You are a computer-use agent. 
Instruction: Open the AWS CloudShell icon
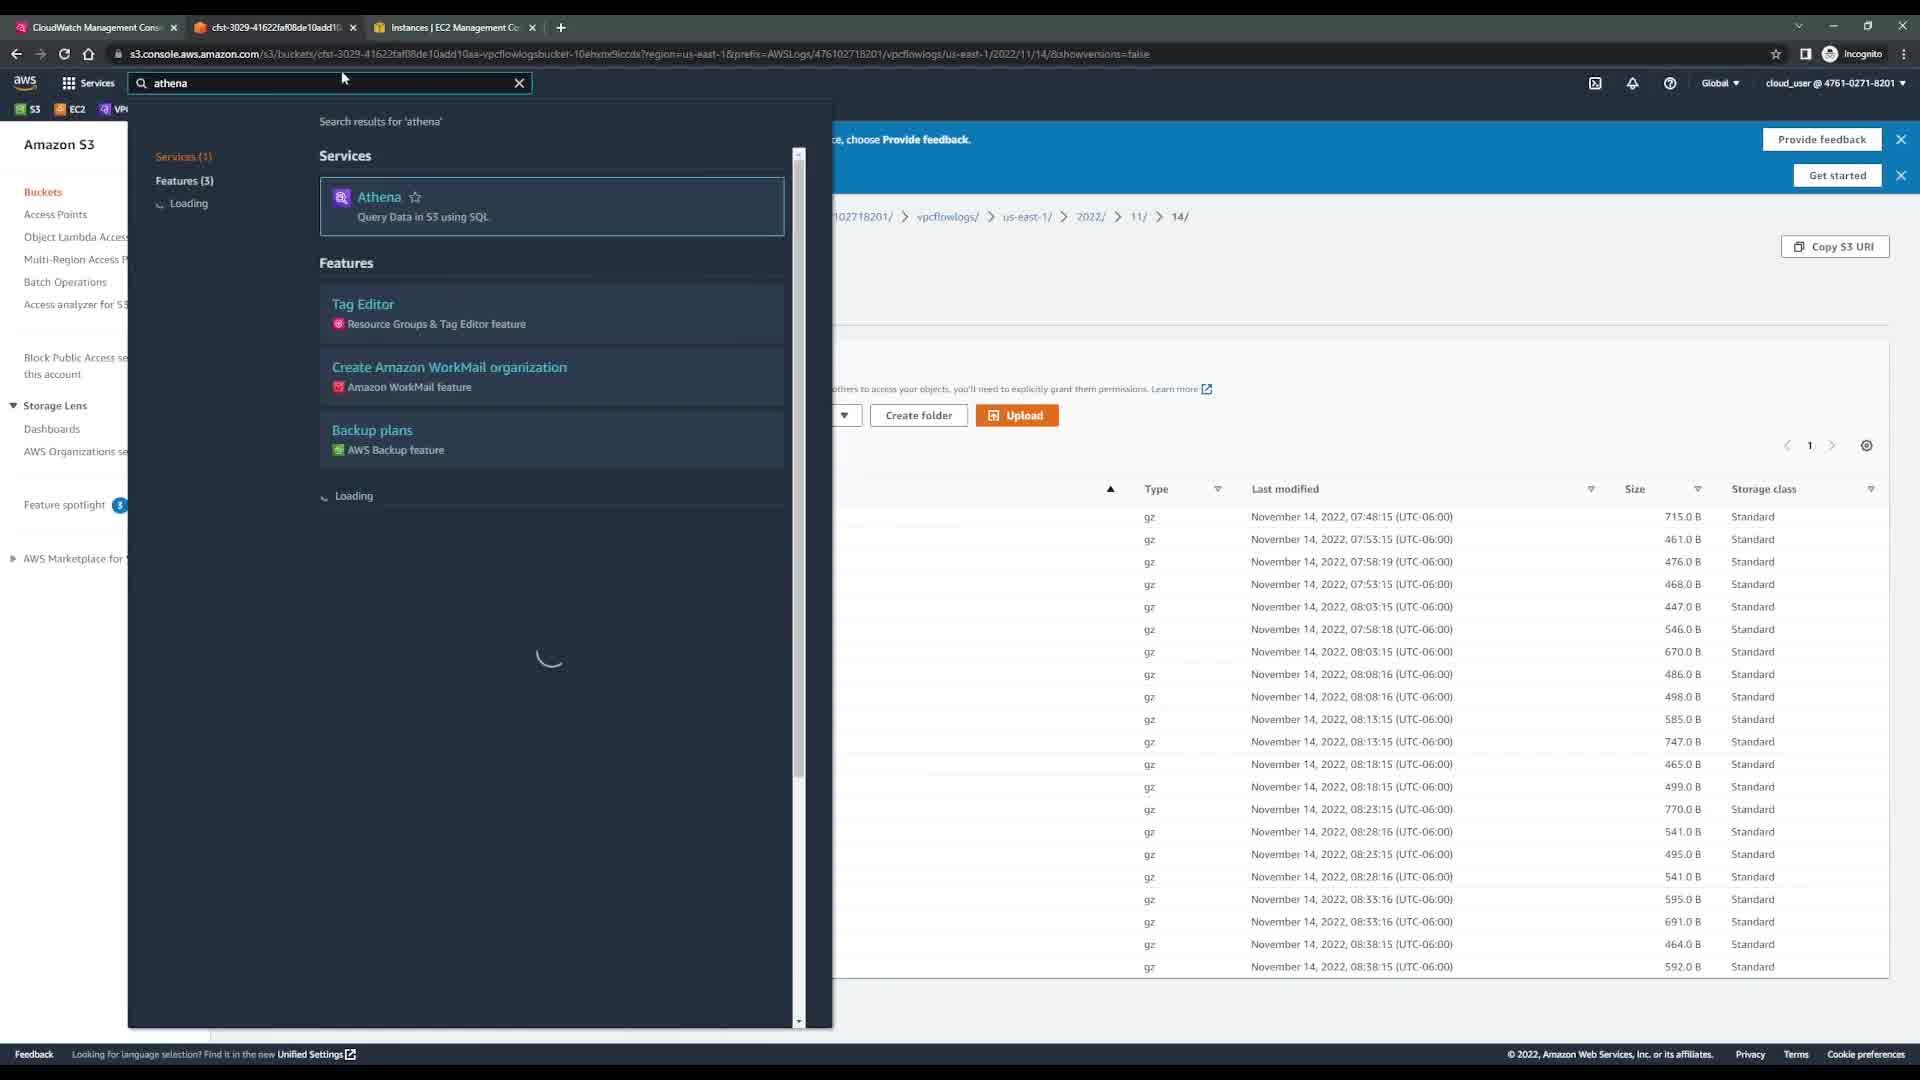point(1595,83)
